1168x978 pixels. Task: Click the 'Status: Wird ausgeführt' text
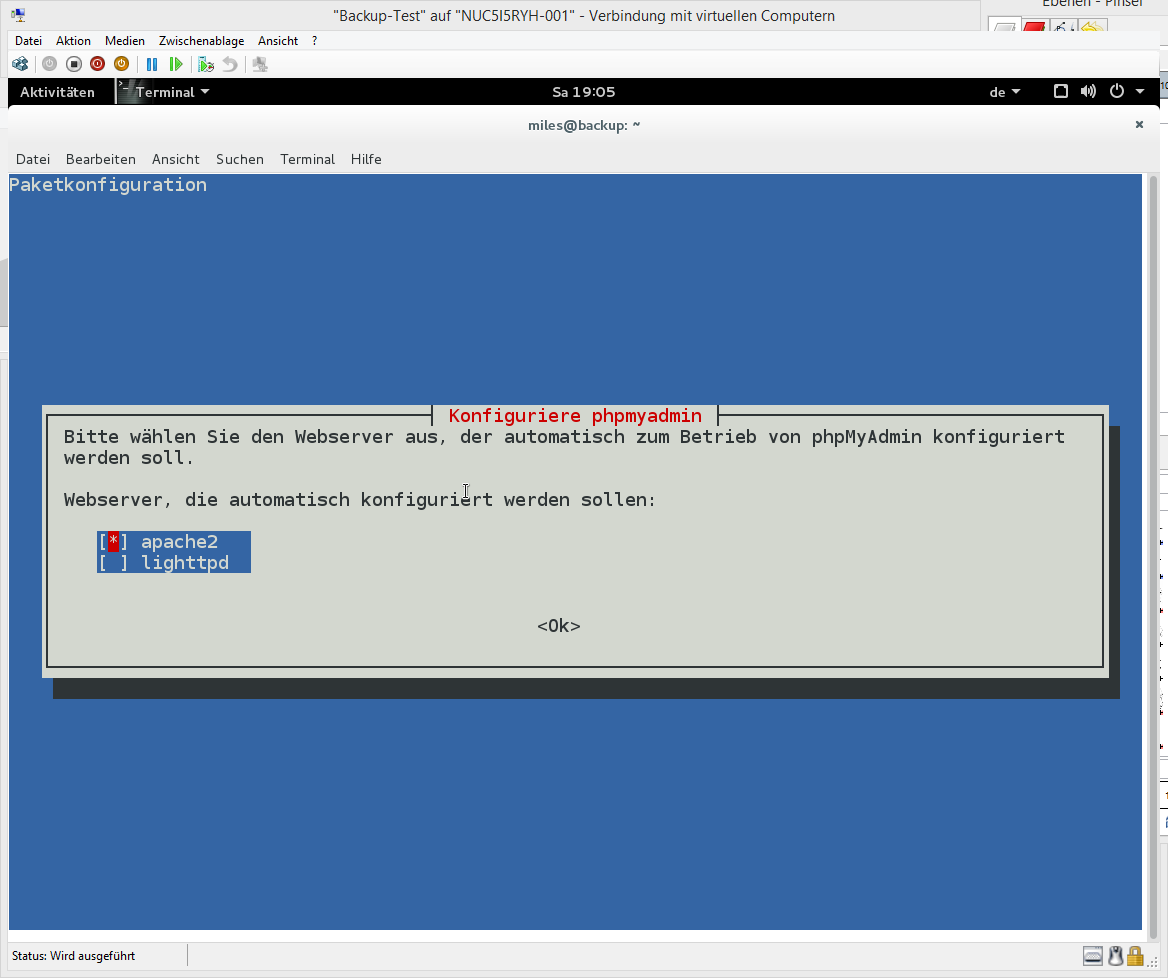(x=73, y=956)
